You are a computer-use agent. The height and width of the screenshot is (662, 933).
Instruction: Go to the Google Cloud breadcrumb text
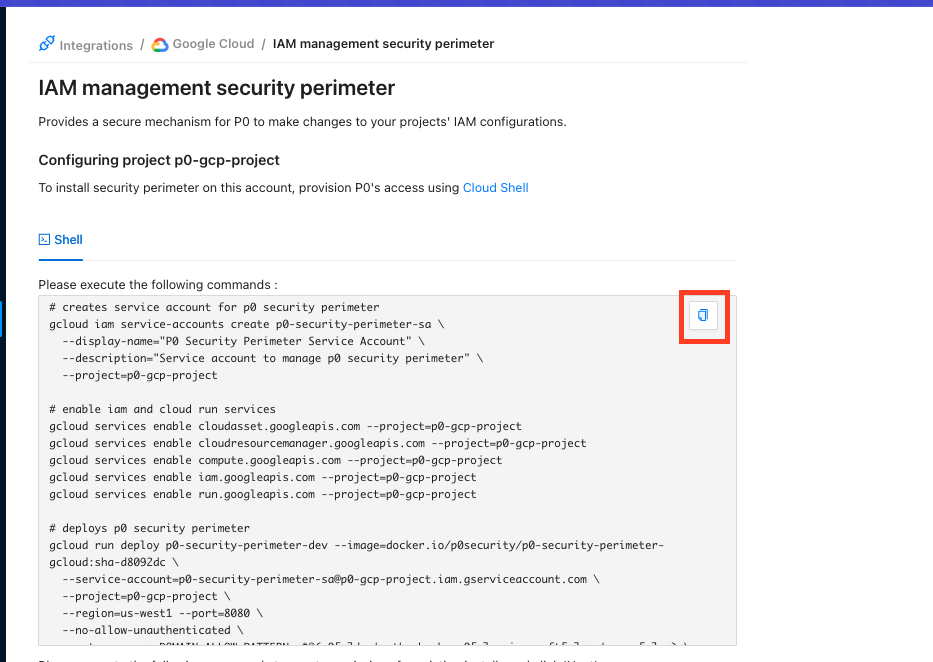click(x=213, y=44)
